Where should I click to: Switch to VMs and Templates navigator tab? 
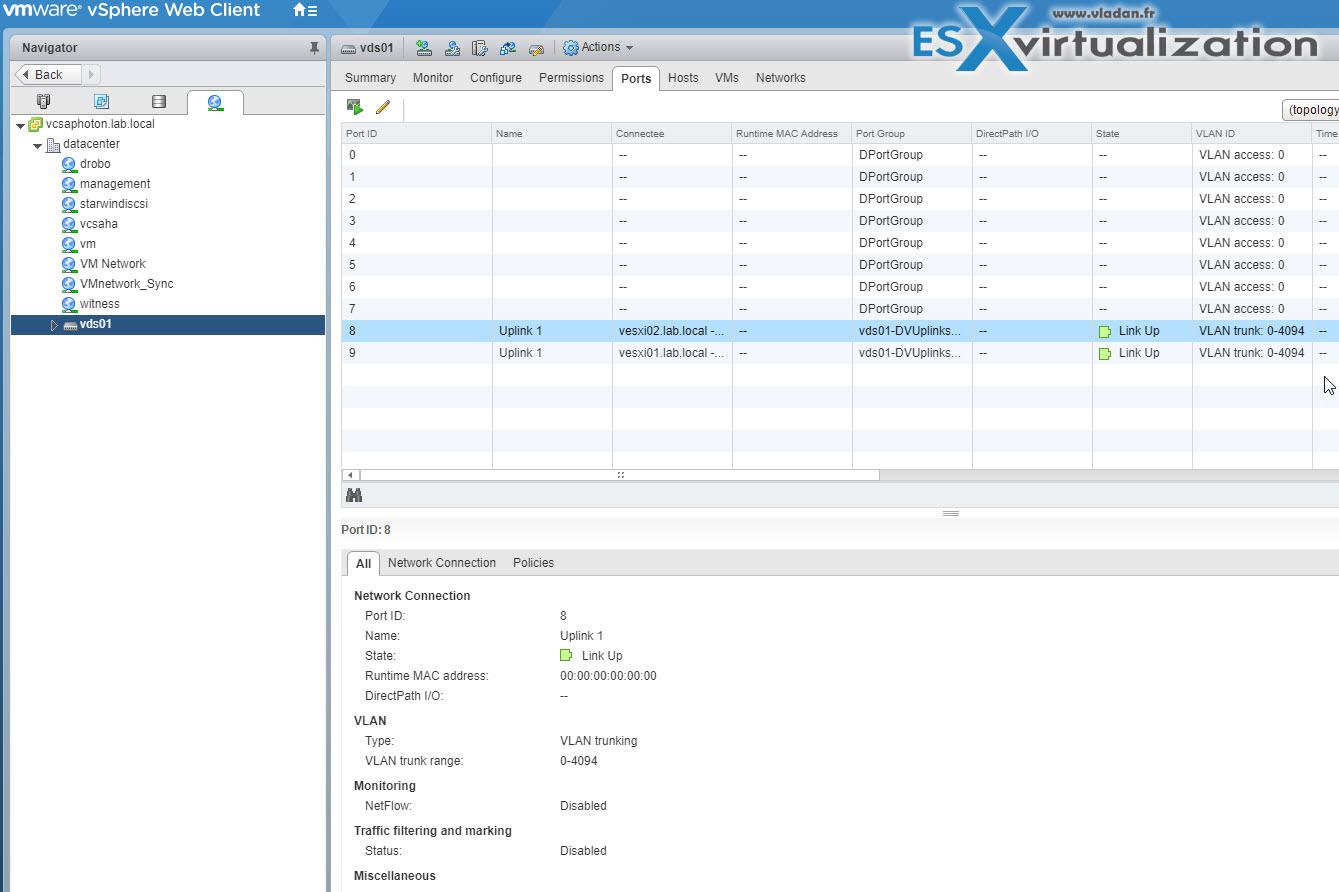[x=101, y=102]
